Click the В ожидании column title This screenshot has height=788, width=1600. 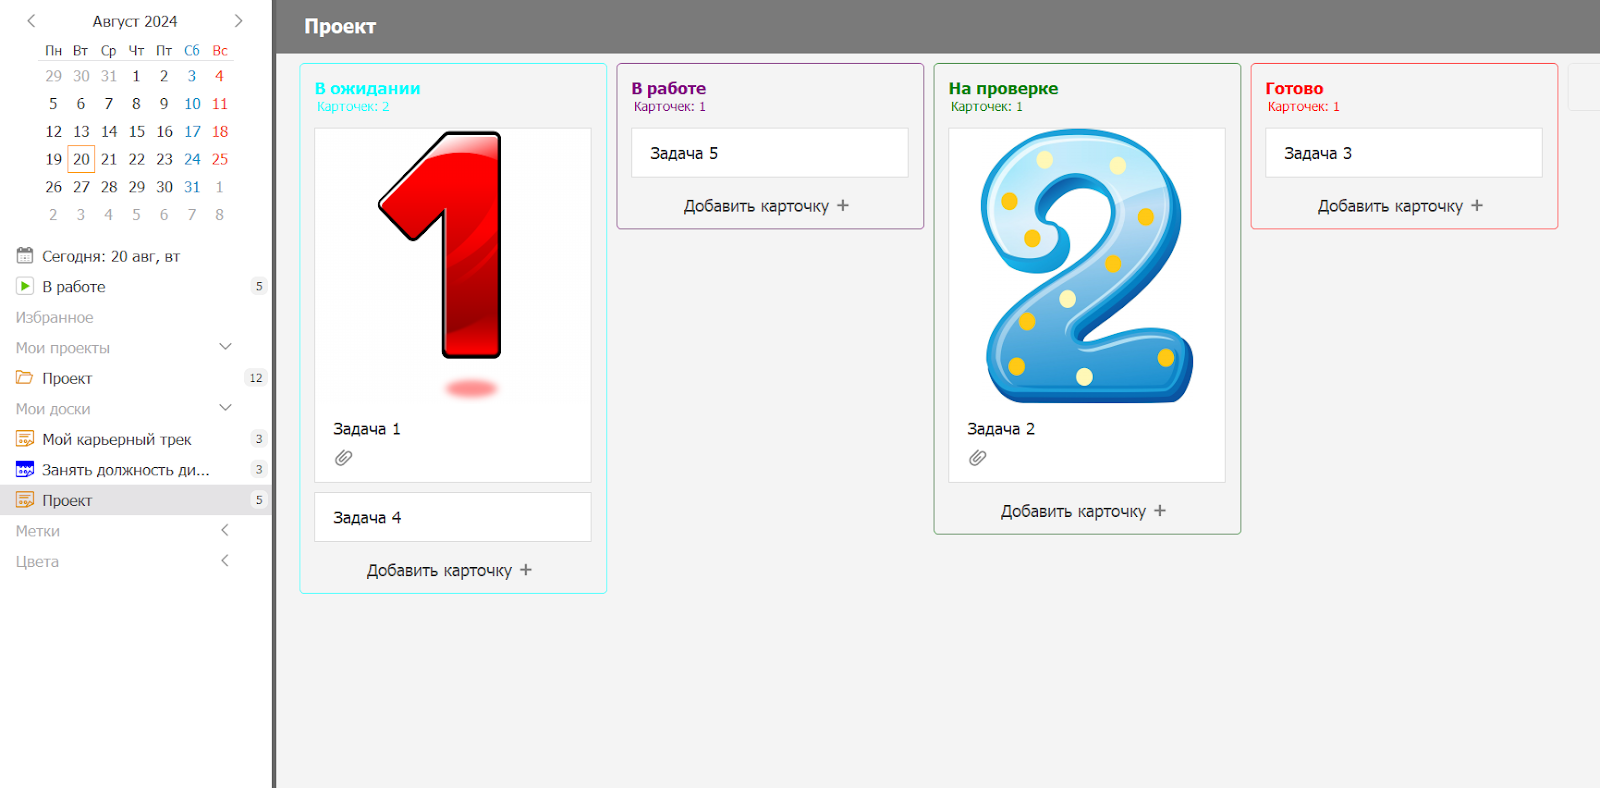(x=368, y=88)
